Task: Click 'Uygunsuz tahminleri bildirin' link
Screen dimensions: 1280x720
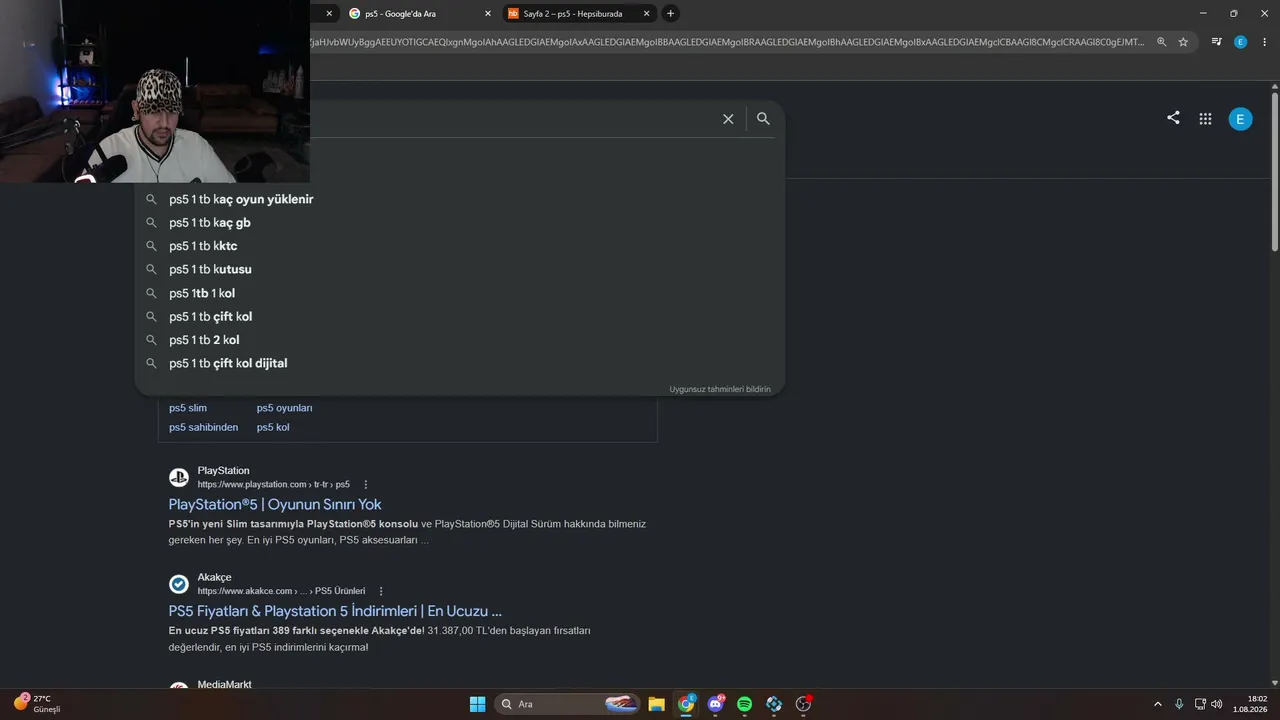Action: (x=720, y=389)
